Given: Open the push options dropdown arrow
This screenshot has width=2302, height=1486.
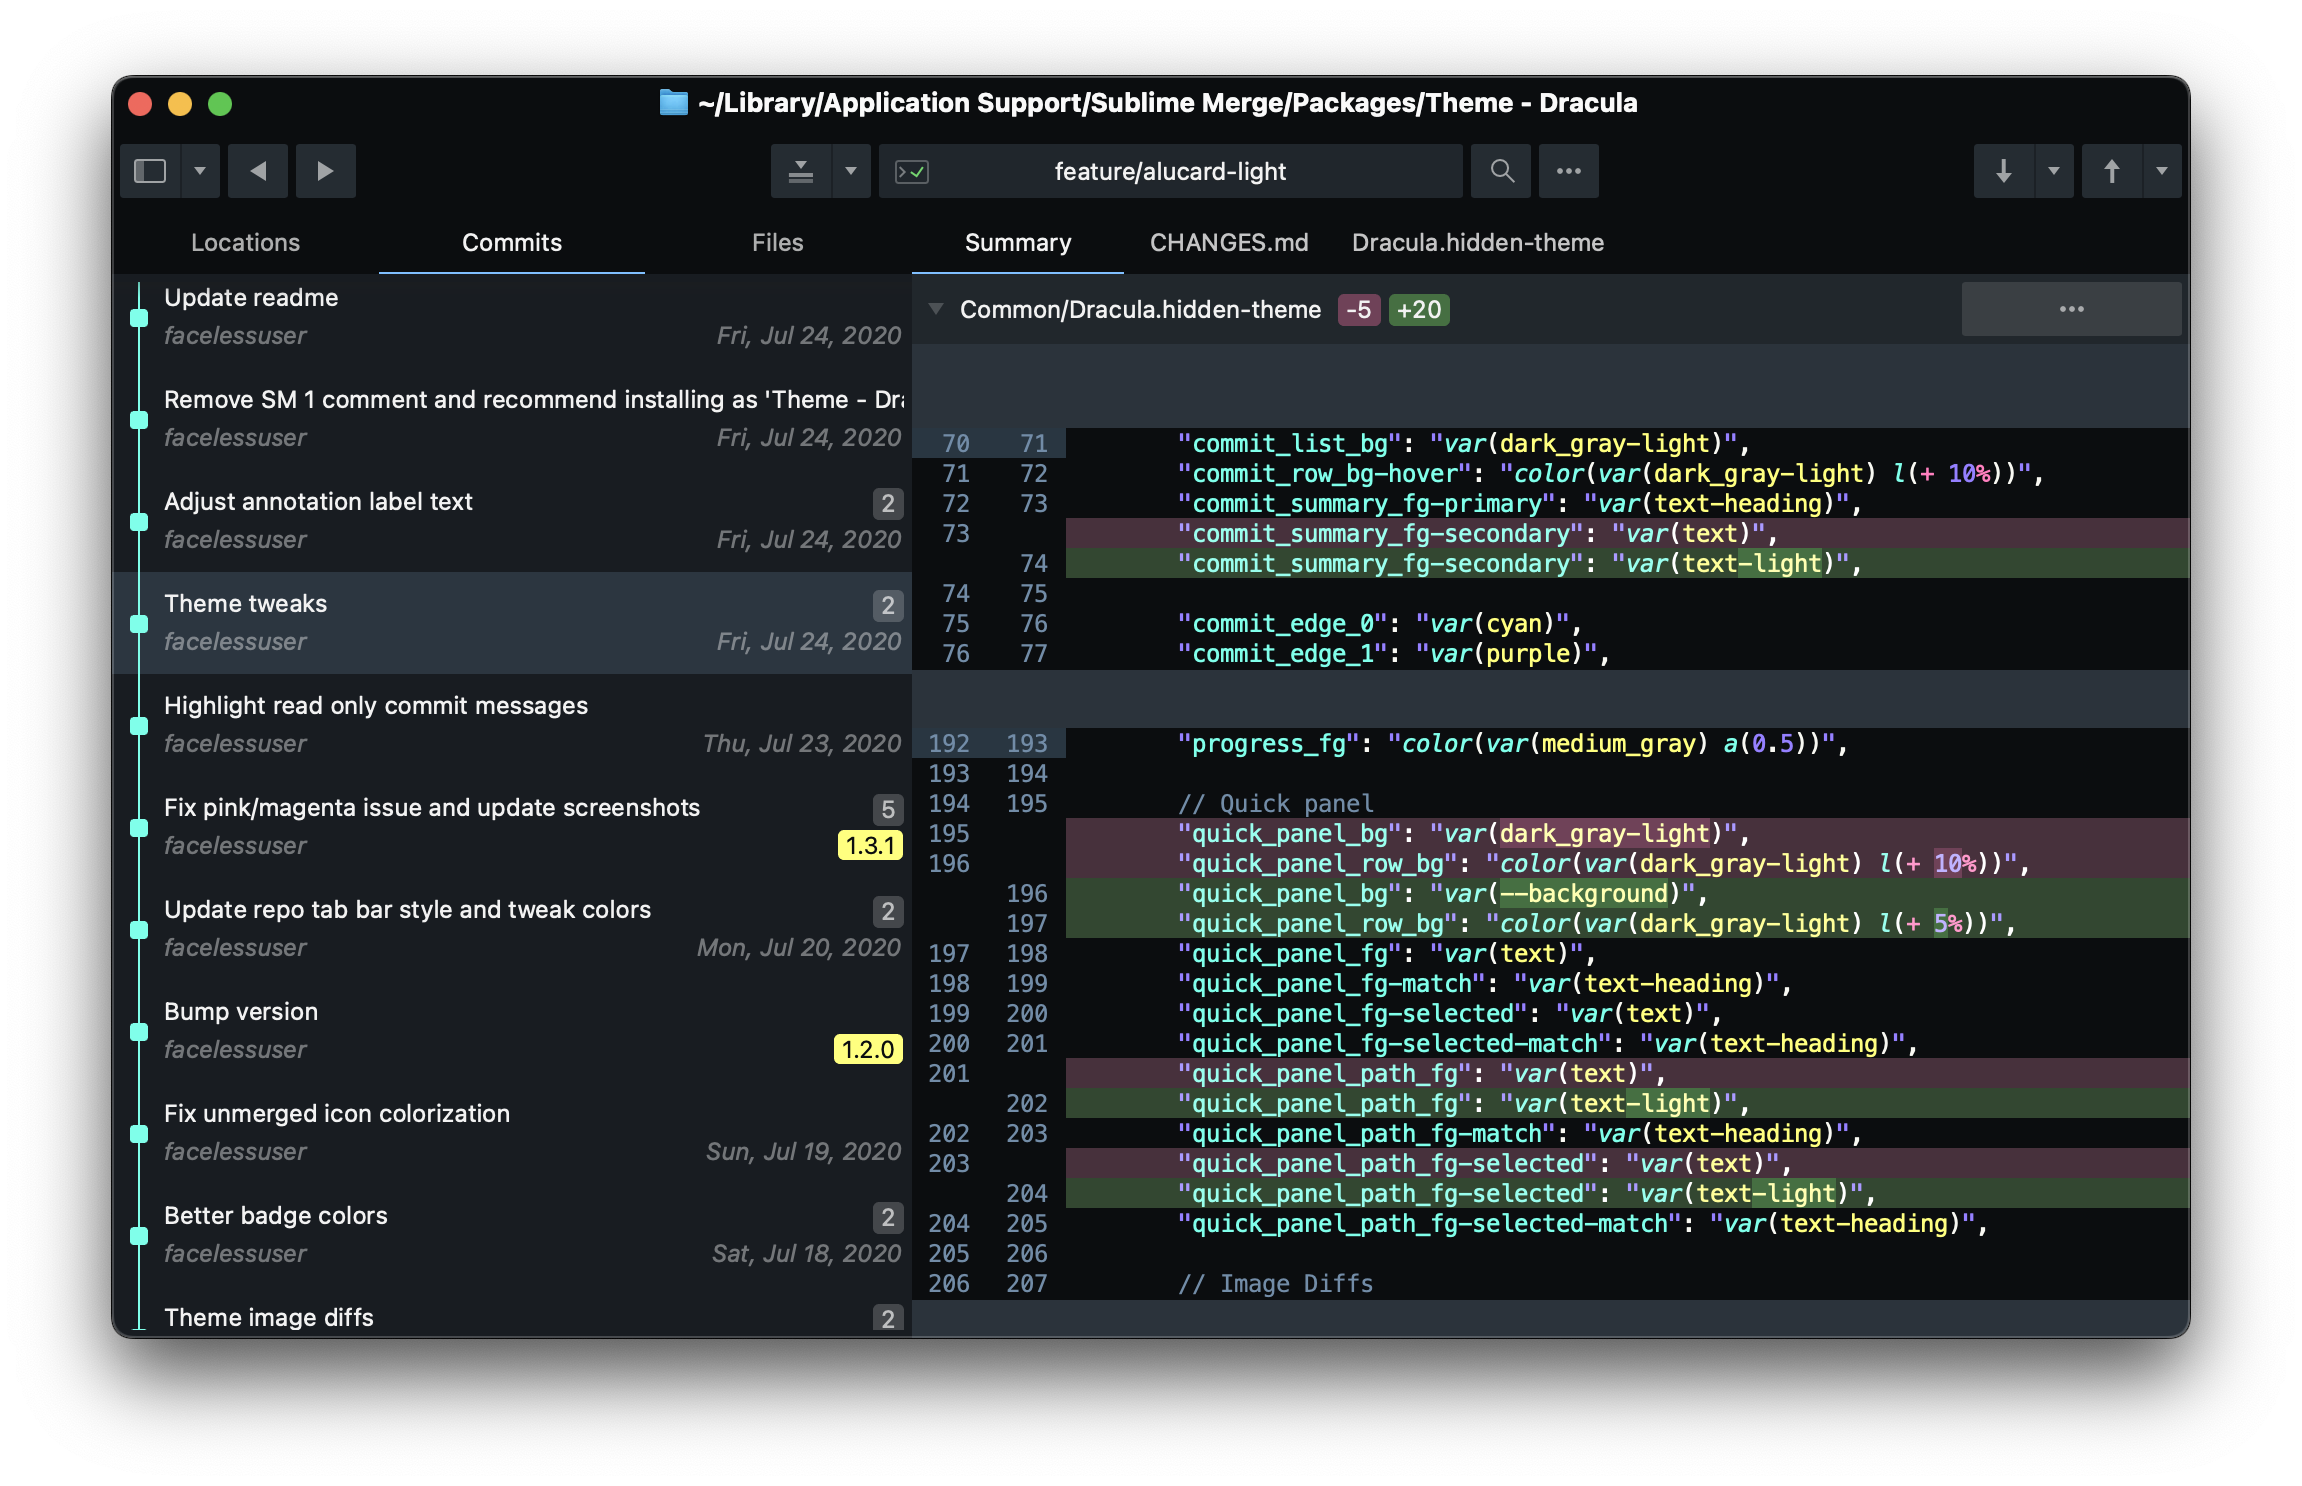Looking at the screenshot, I should [x=2162, y=171].
